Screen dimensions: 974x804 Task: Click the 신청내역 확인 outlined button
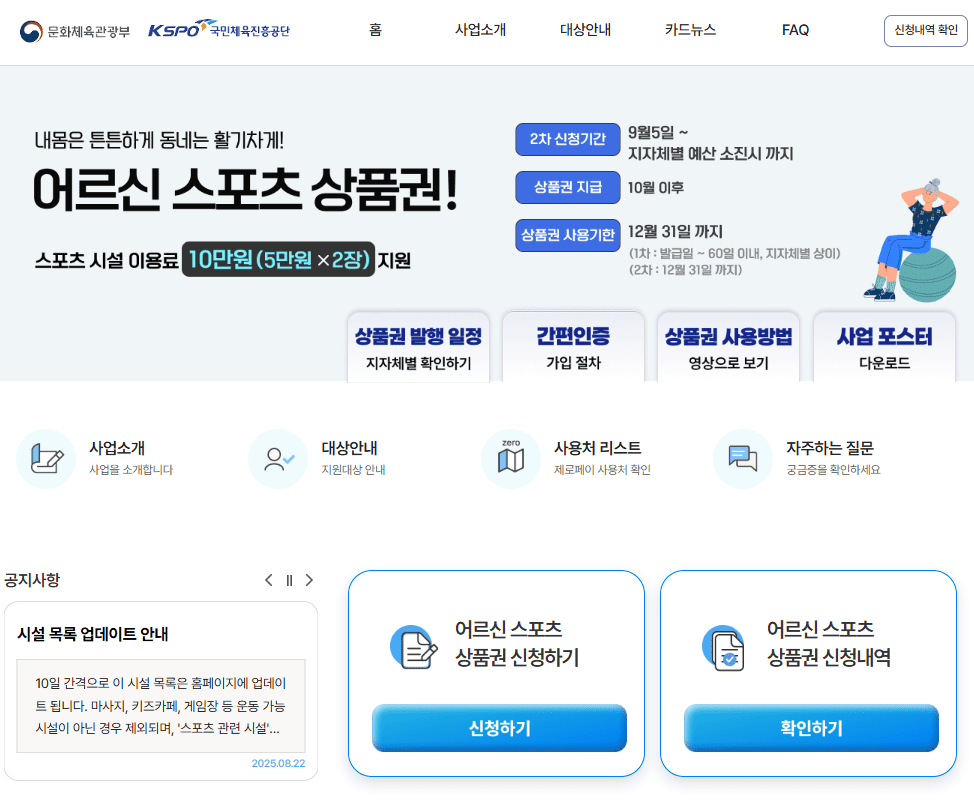pos(925,30)
